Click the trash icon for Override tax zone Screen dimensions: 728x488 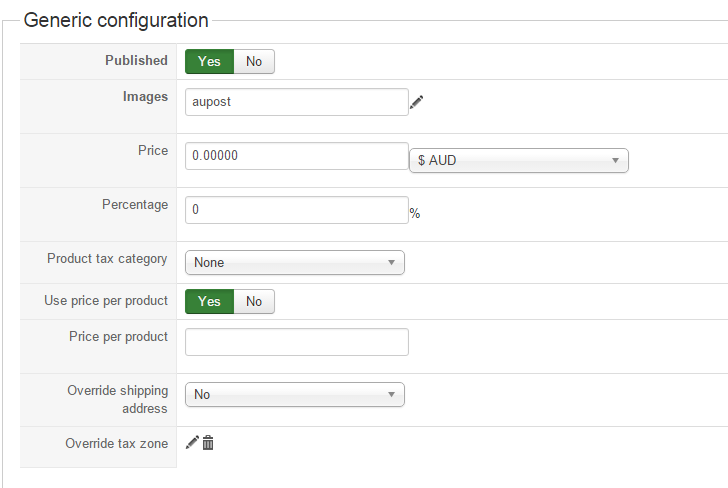[x=208, y=442]
